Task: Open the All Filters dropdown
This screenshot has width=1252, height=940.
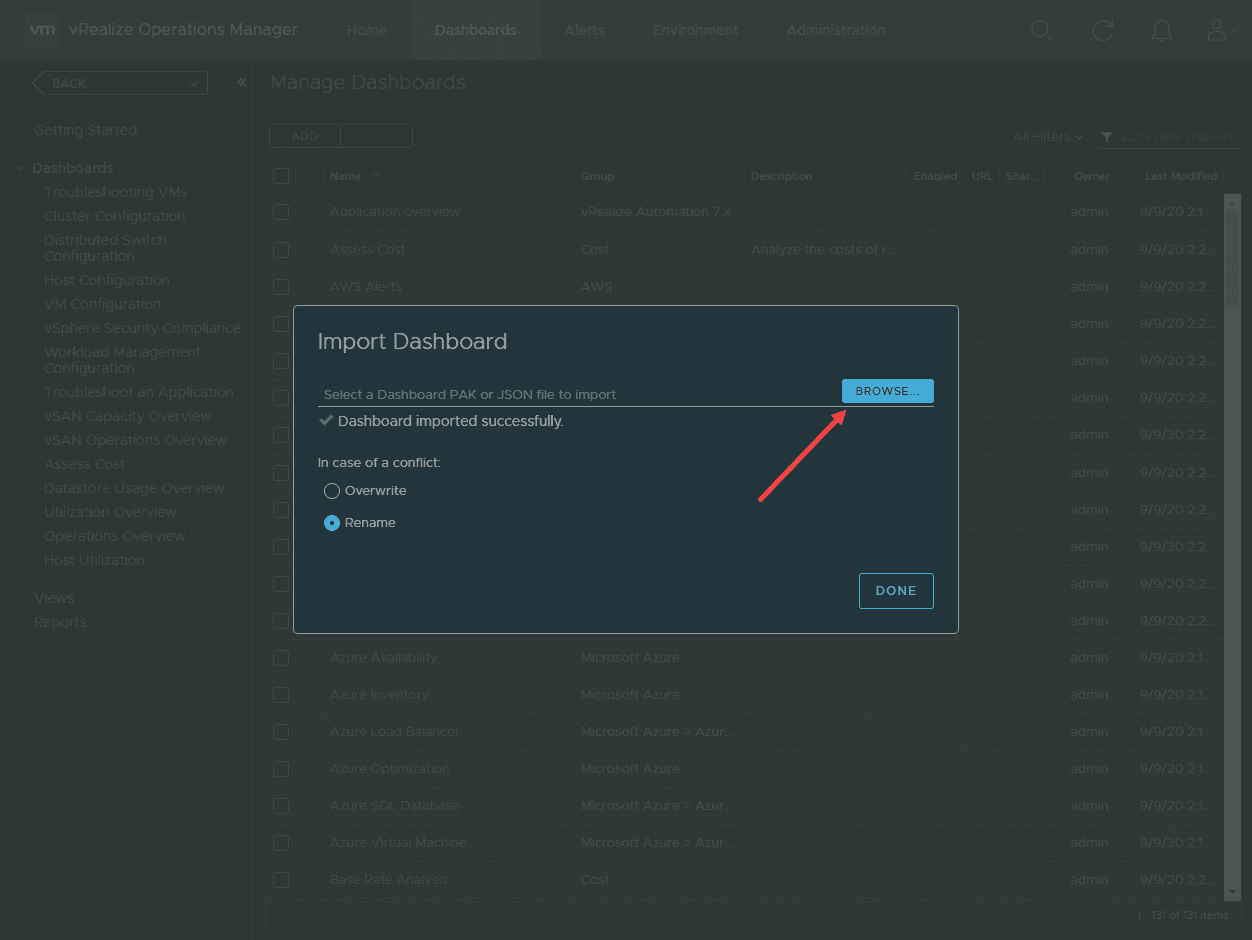Action: (x=1045, y=137)
